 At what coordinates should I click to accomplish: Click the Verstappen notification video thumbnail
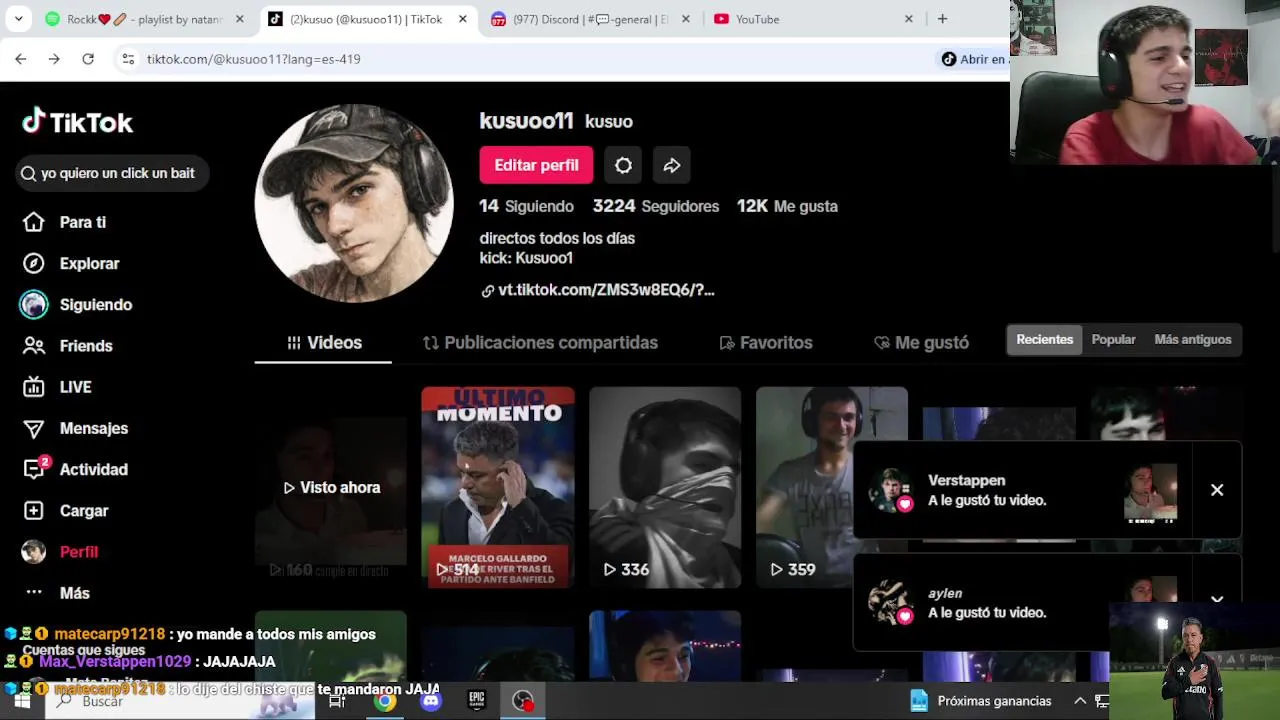click(1151, 492)
